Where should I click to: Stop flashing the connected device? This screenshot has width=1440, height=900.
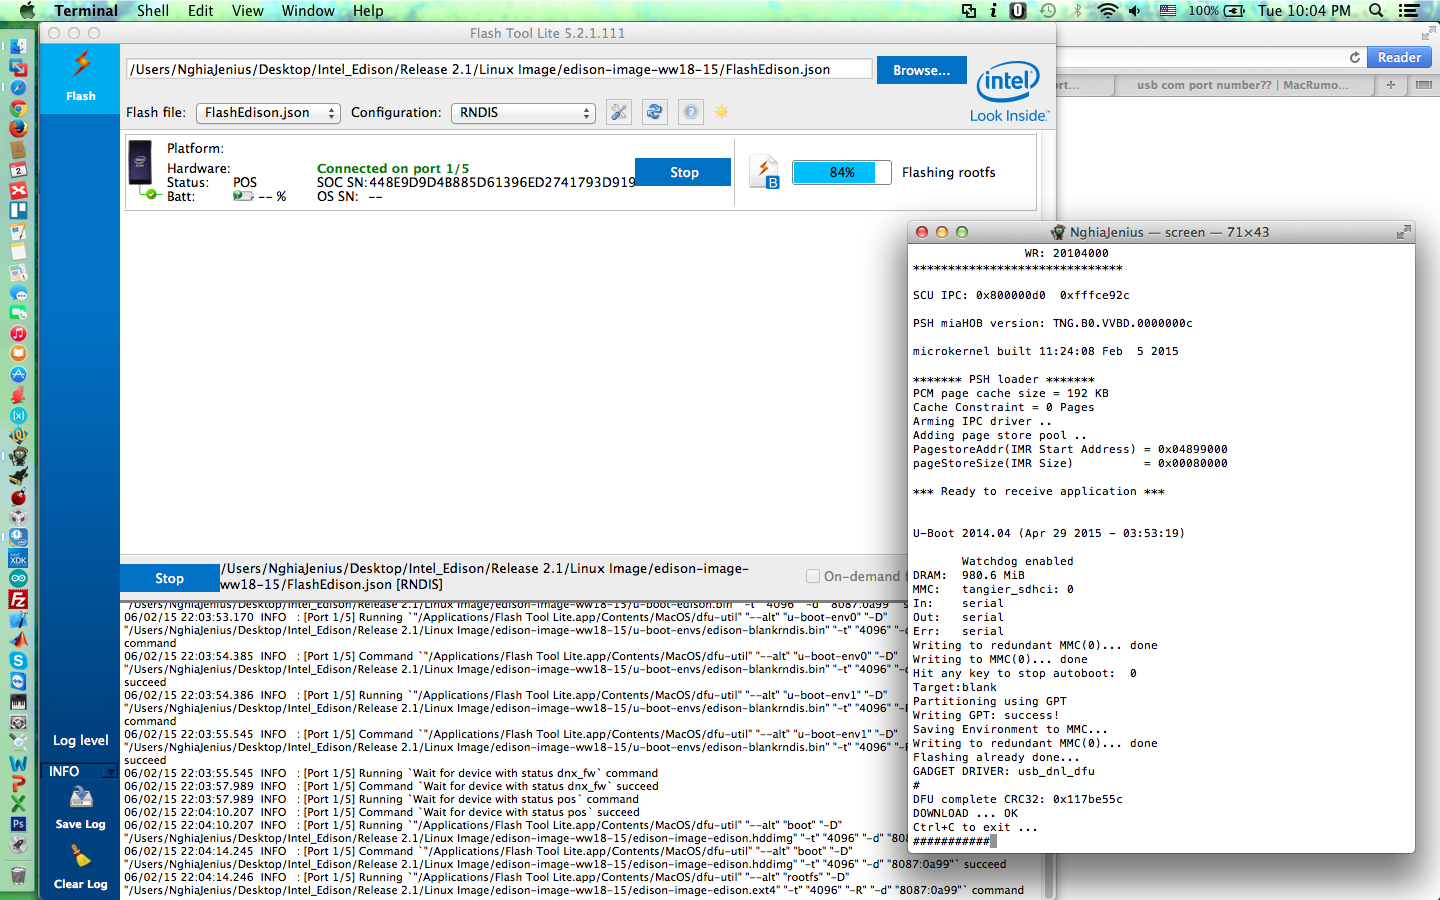click(684, 172)
